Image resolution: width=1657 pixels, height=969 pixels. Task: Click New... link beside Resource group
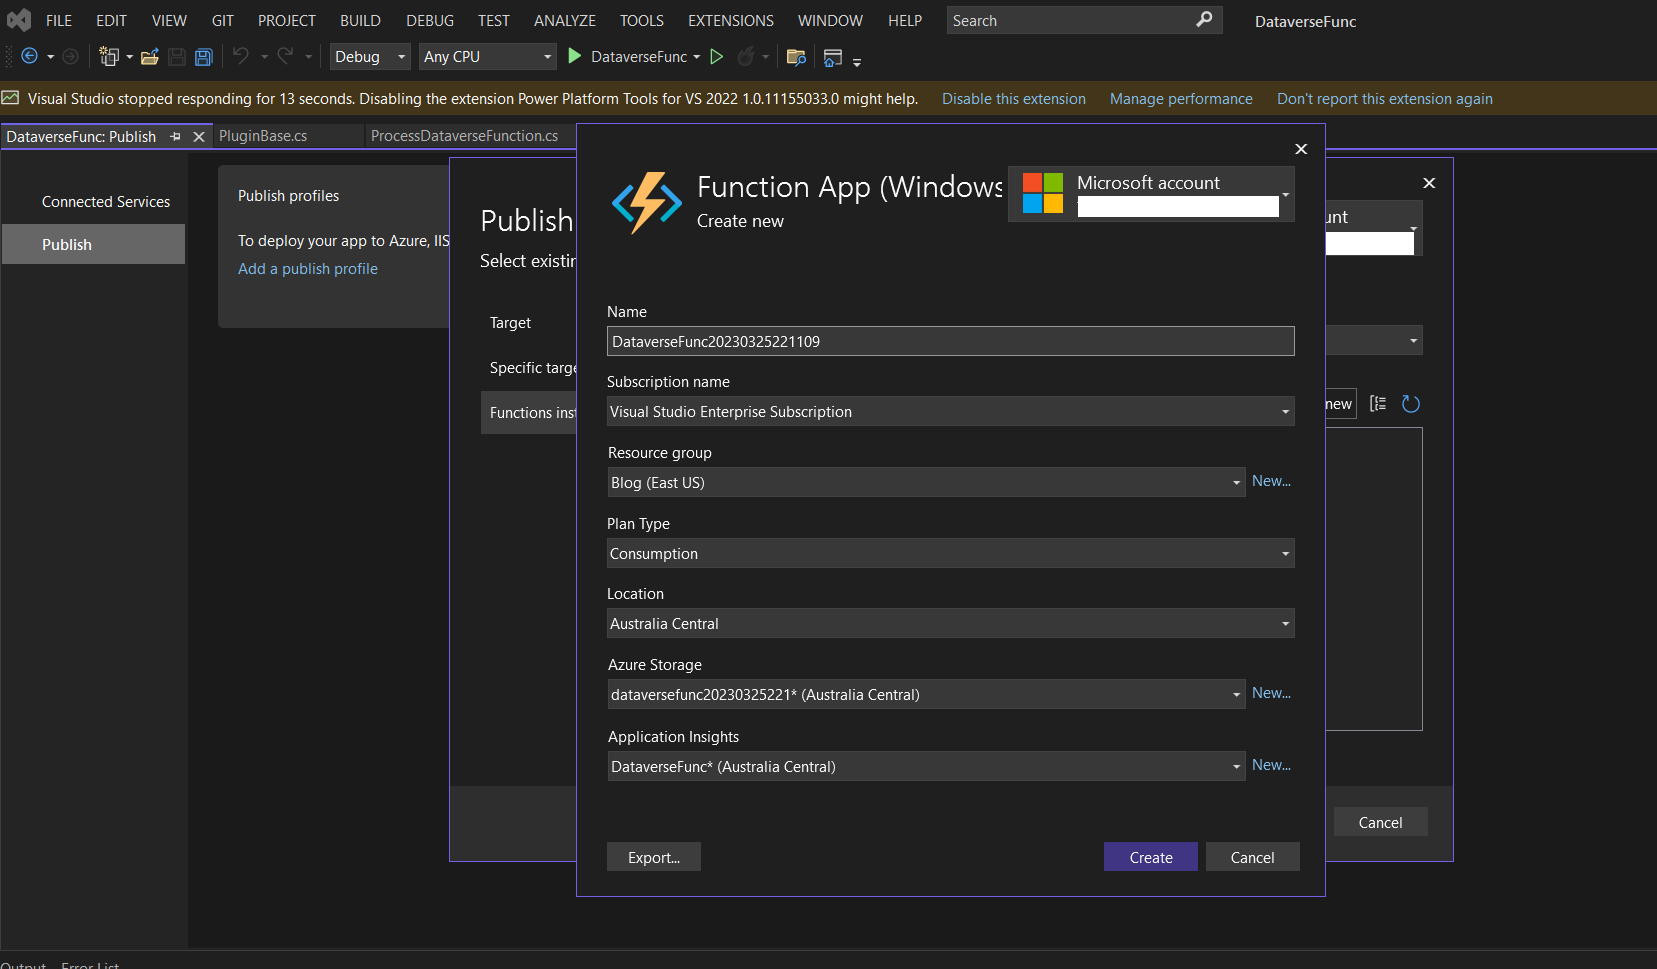(1271, 481)
